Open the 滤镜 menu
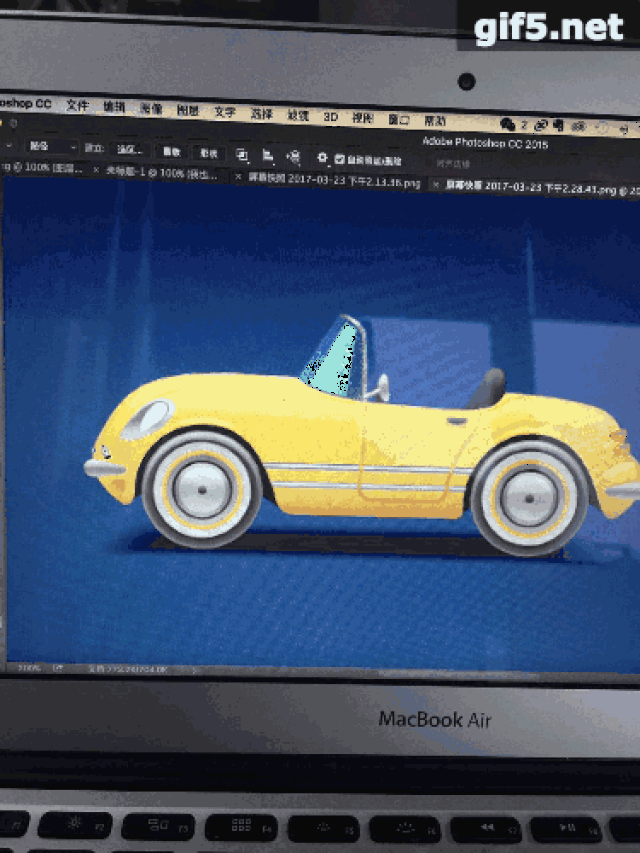This screenshot has height=853, width=640. tap(298, 115)
